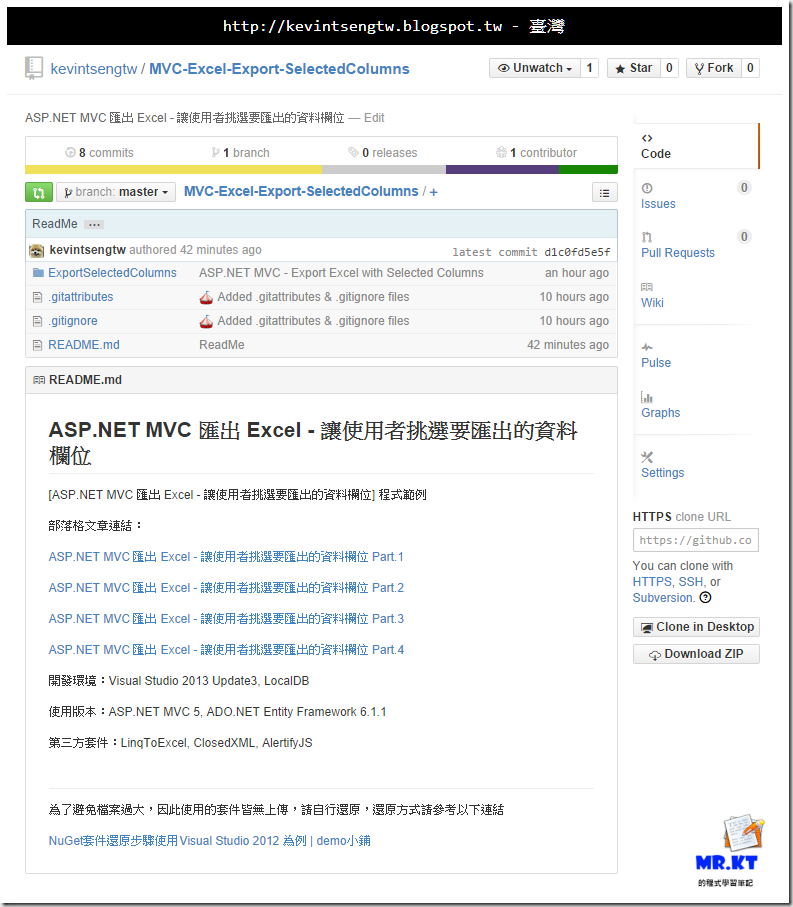This screenshot has width=793, height=907.
Task: Click the Graphs bar chart icon
Action: 647,397
